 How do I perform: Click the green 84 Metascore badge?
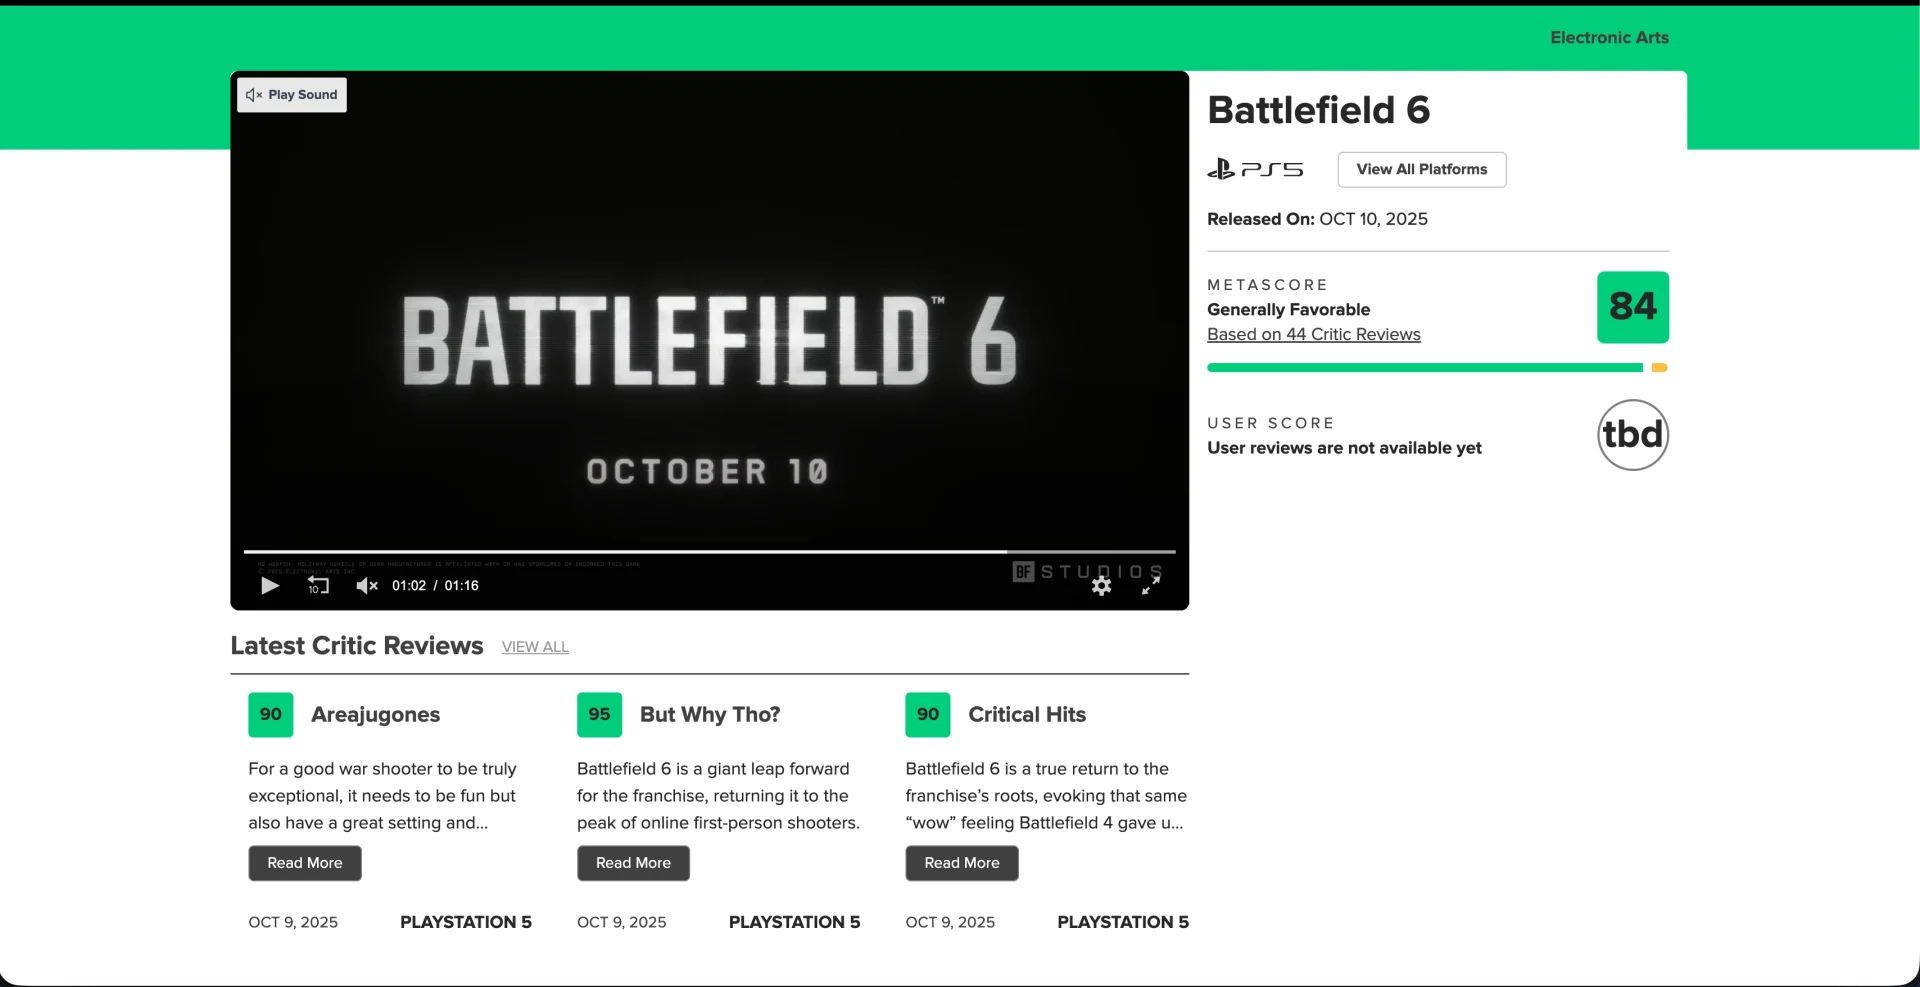pos(1632,307)
